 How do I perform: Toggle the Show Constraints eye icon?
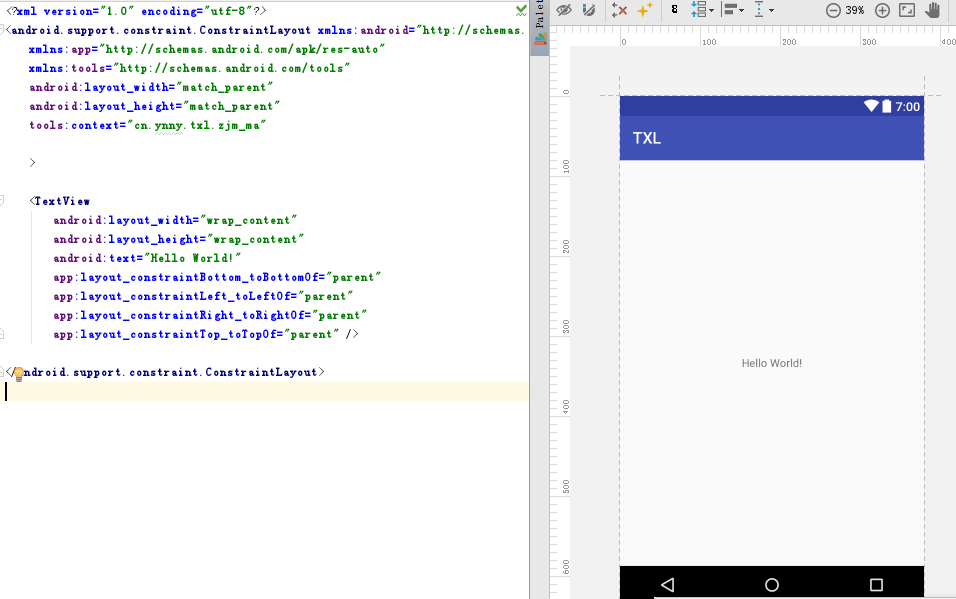(x=564, y=10)
